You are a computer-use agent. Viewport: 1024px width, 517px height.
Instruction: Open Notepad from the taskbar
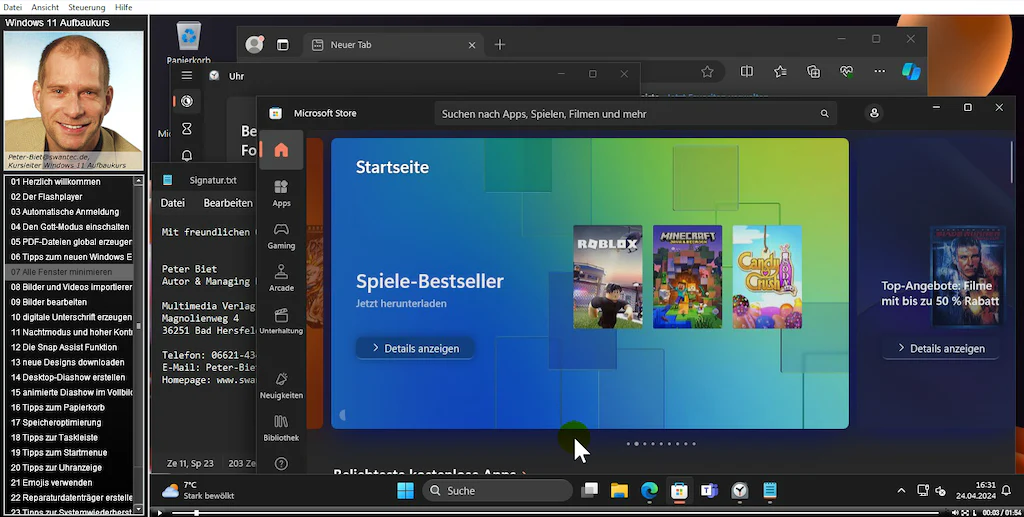770,490
